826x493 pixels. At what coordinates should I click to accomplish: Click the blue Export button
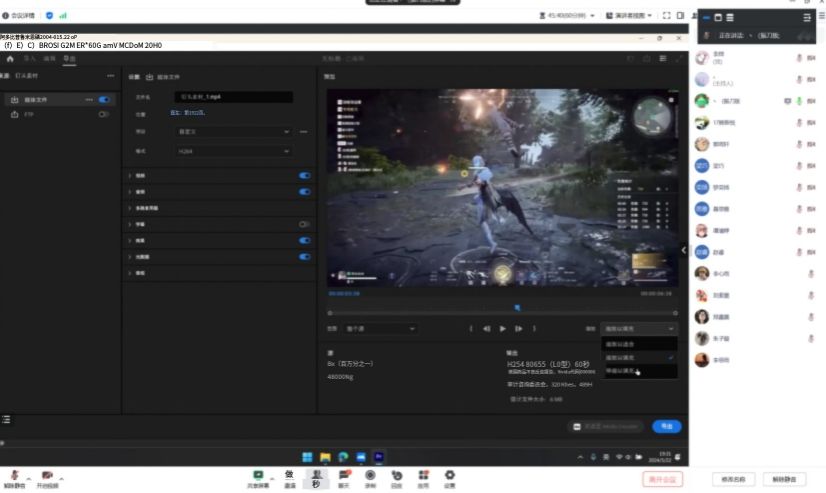pos(666,426)
